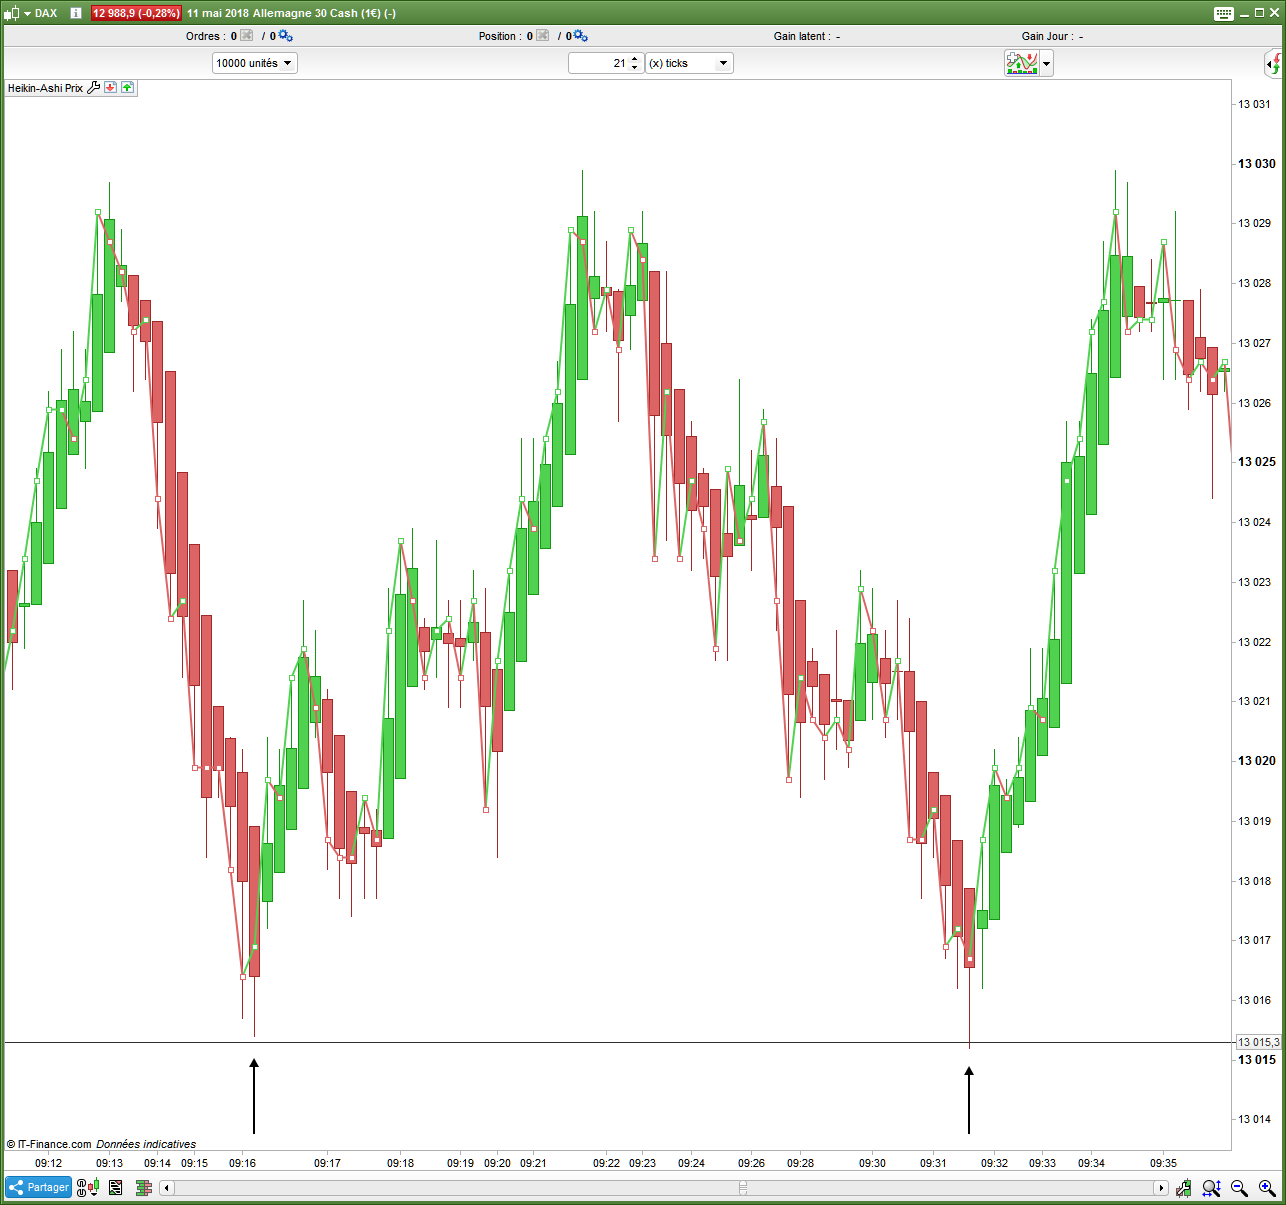Click the Données indicatives text

[146, 1144]
